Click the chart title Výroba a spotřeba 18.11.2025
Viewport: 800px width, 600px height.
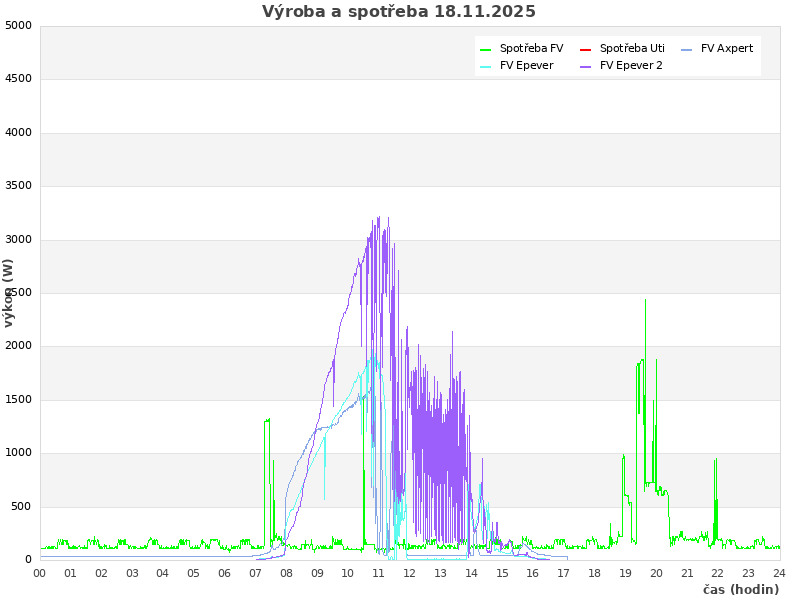click(399, 12)
